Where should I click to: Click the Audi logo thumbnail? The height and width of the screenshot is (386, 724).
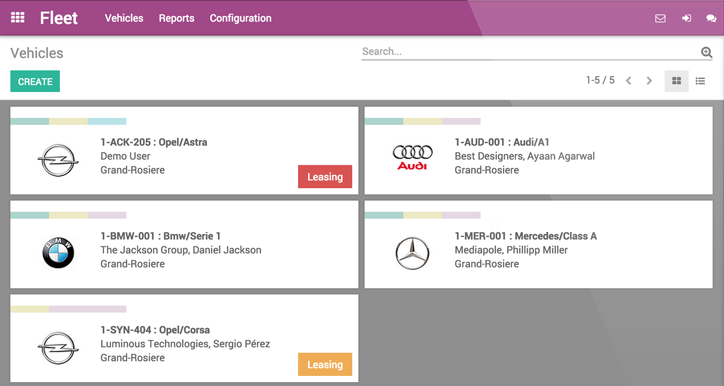click(x=412, y=157)
